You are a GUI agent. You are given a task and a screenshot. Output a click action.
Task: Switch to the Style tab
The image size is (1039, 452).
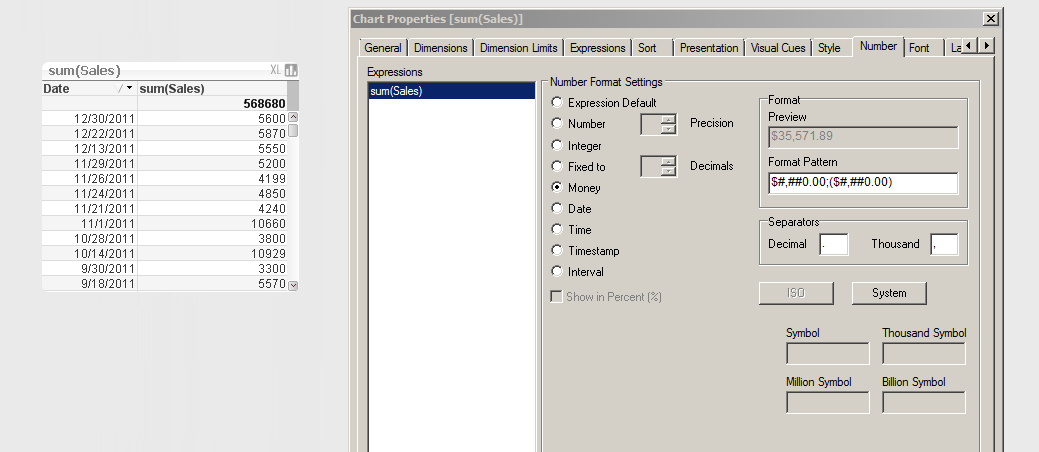831,48
